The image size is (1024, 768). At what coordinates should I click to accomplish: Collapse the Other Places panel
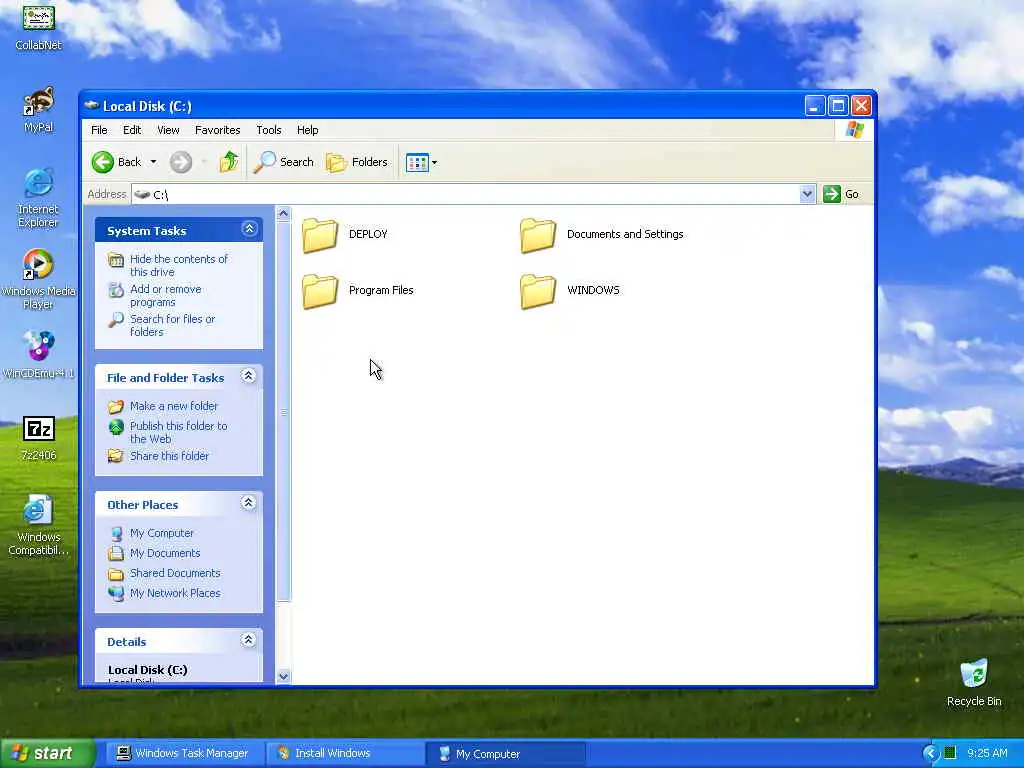[248, 503]
